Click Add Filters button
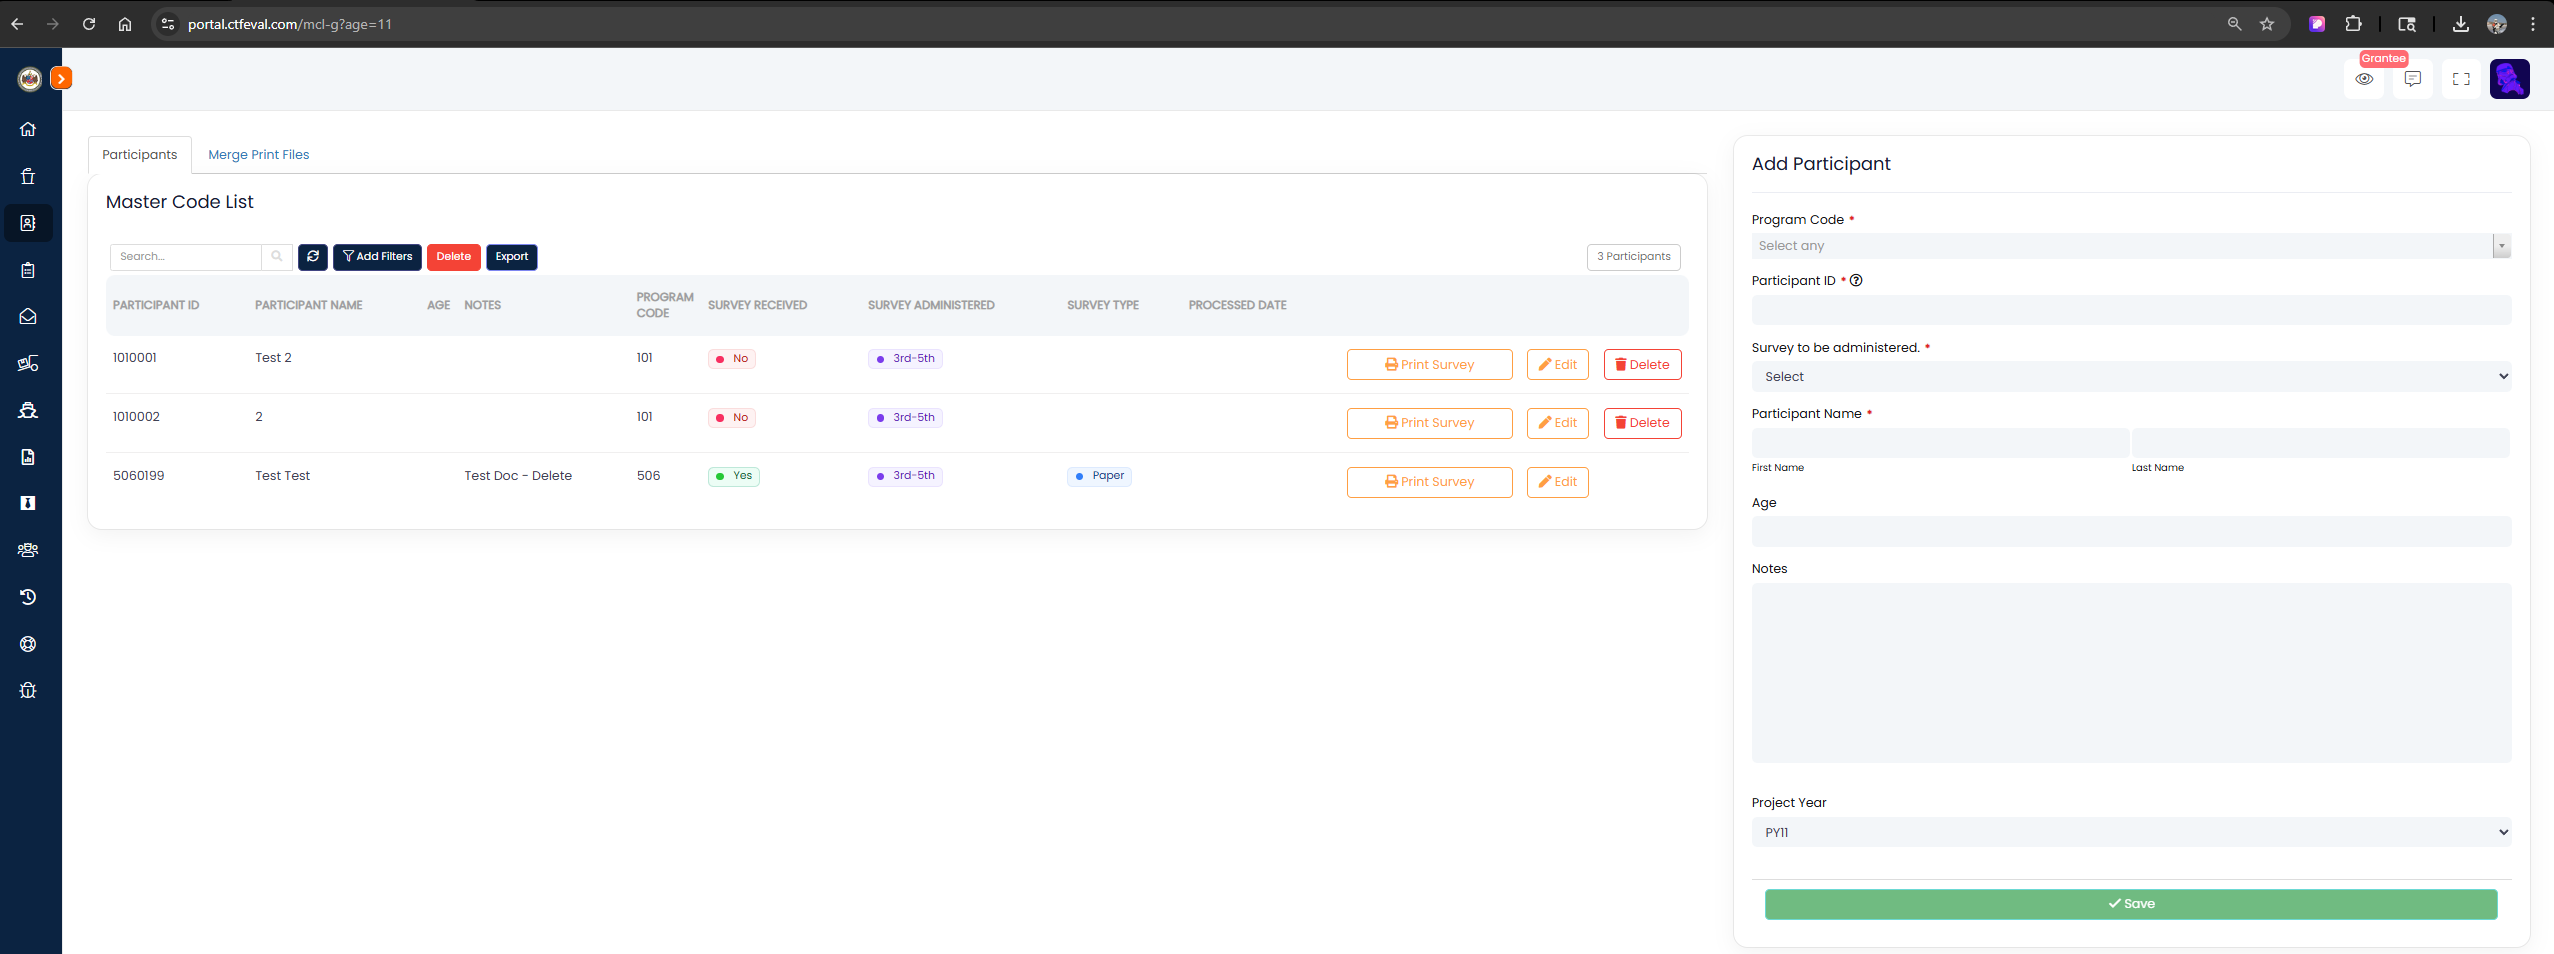This screenshot has width=2554, height=954. click(x=377, y=257)
